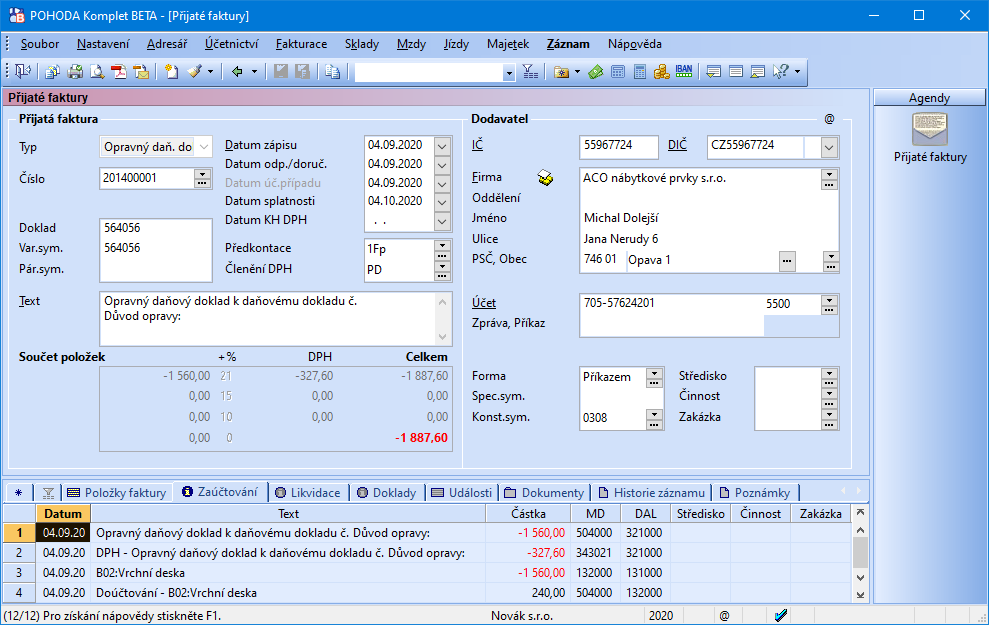989x625 pixels.
Task: Open the Datum zápisu date picker
Action: [x=442, y=146]
